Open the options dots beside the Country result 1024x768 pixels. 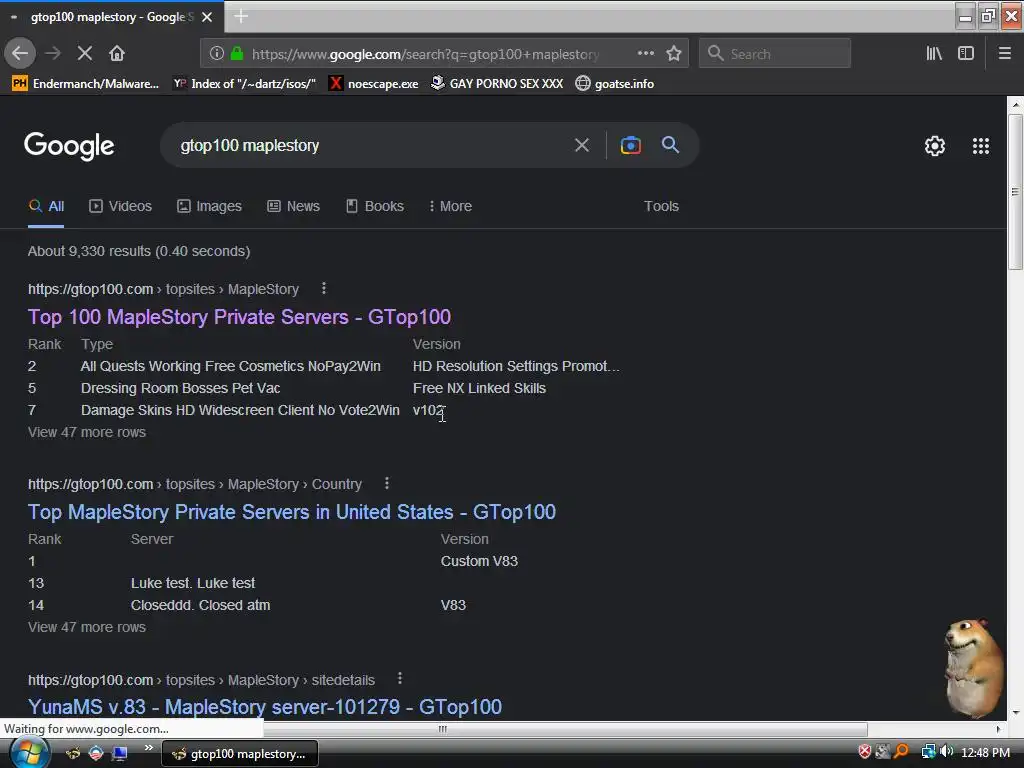[387, 483]
